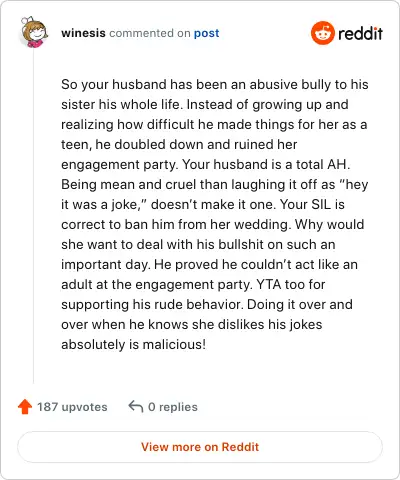Open the blue "post" link

coord(207,33)
